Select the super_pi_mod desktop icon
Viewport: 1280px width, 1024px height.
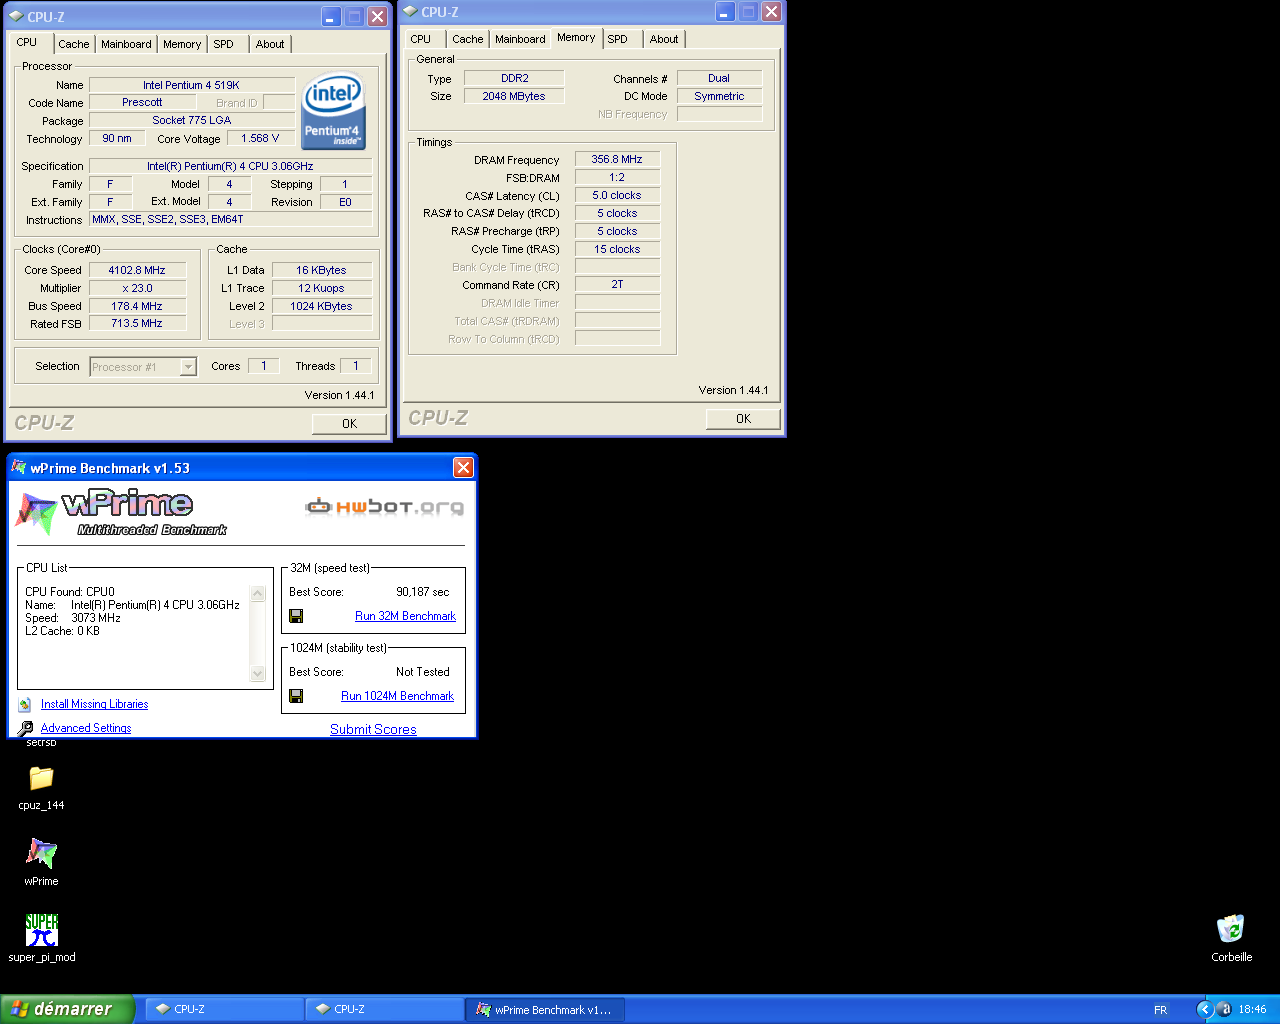tap(41, 930)
